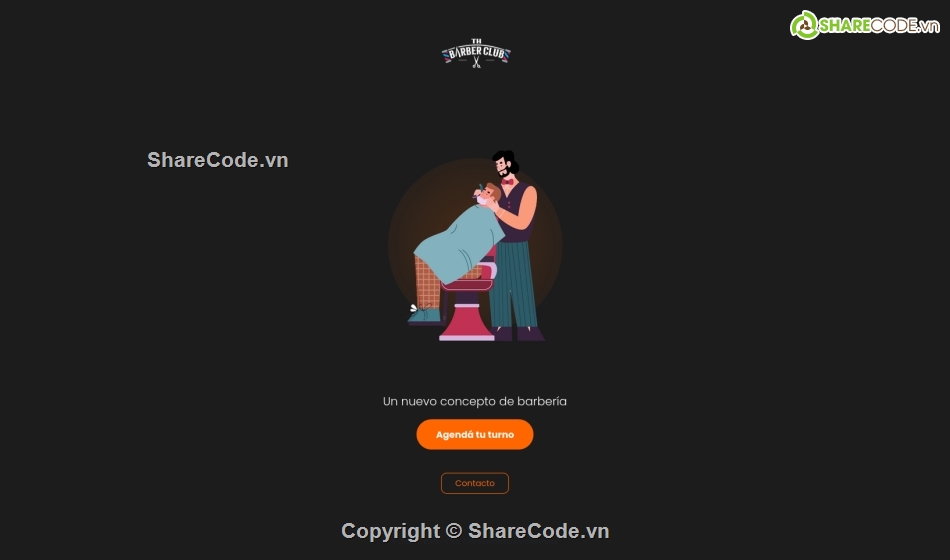Click the green circular ShareCode emblem
This screenshot has height=560, width=950.
(805, 25)
